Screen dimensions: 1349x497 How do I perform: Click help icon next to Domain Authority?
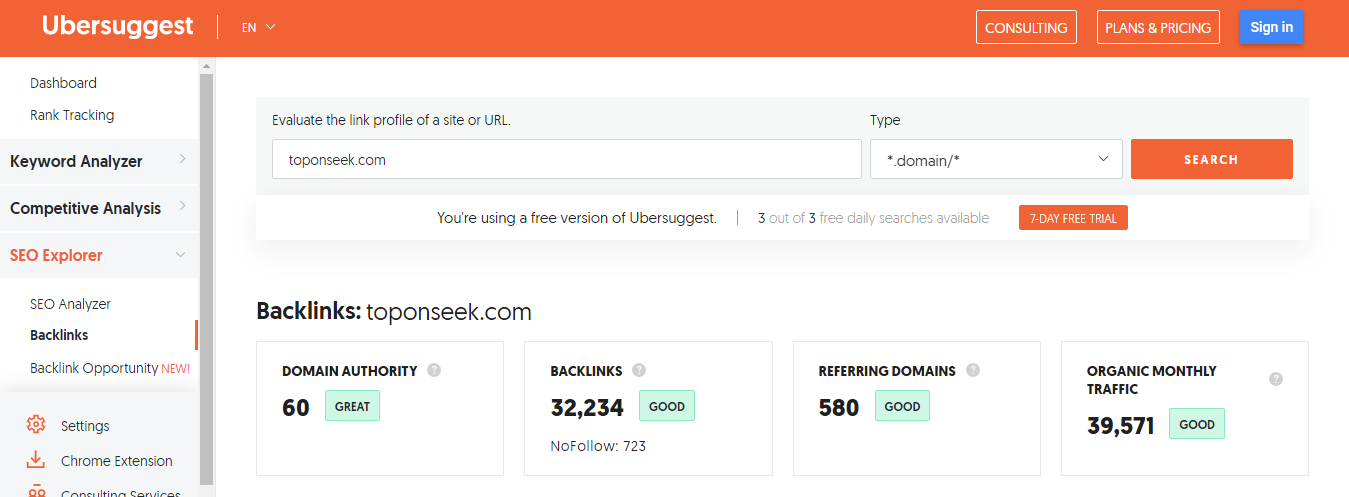click(434, 370)
